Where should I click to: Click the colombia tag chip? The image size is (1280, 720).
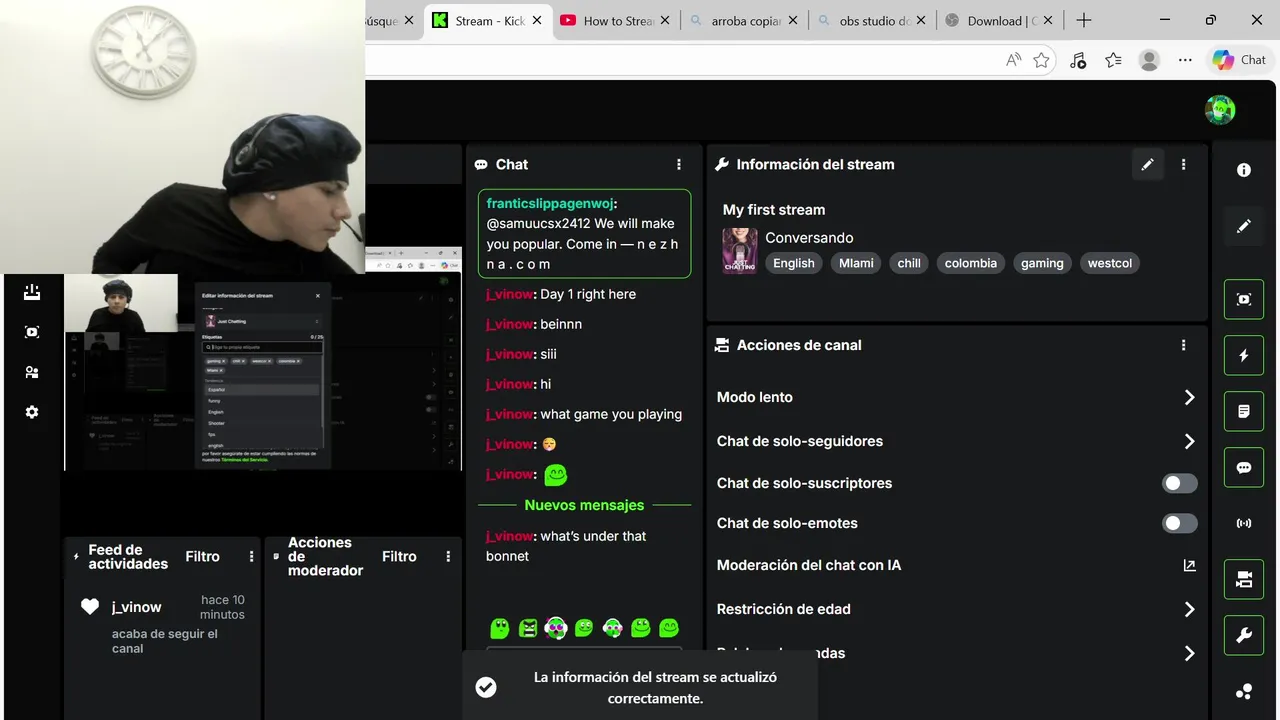point(971,263)
